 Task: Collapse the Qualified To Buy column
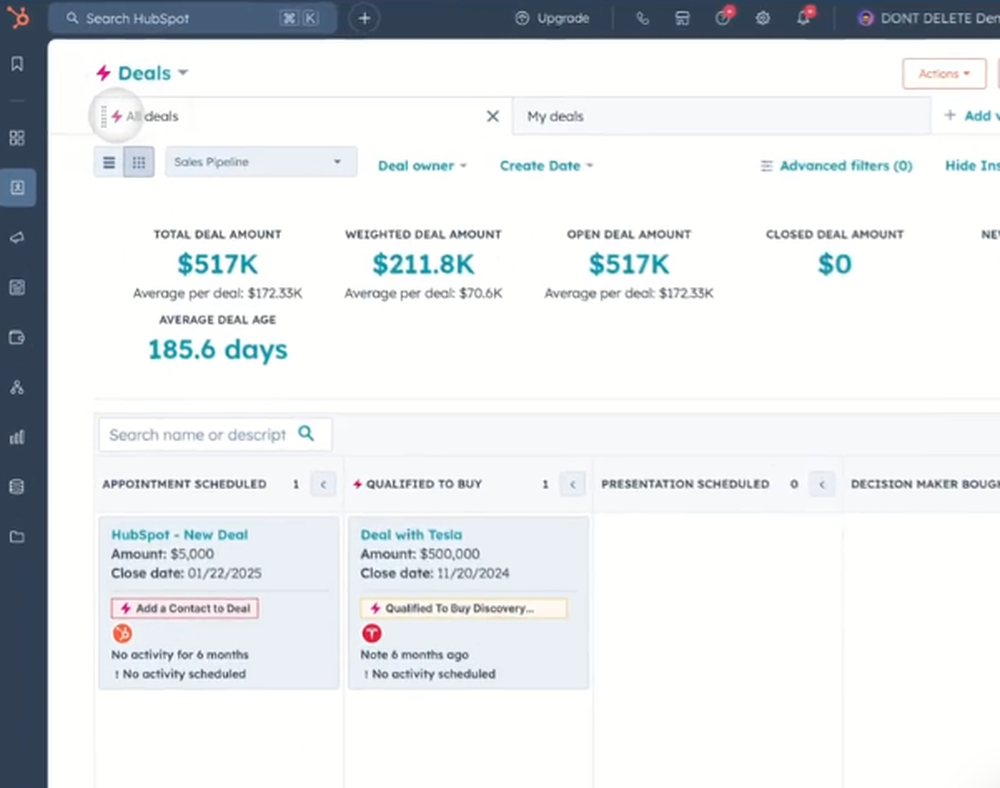coord(573,485)
